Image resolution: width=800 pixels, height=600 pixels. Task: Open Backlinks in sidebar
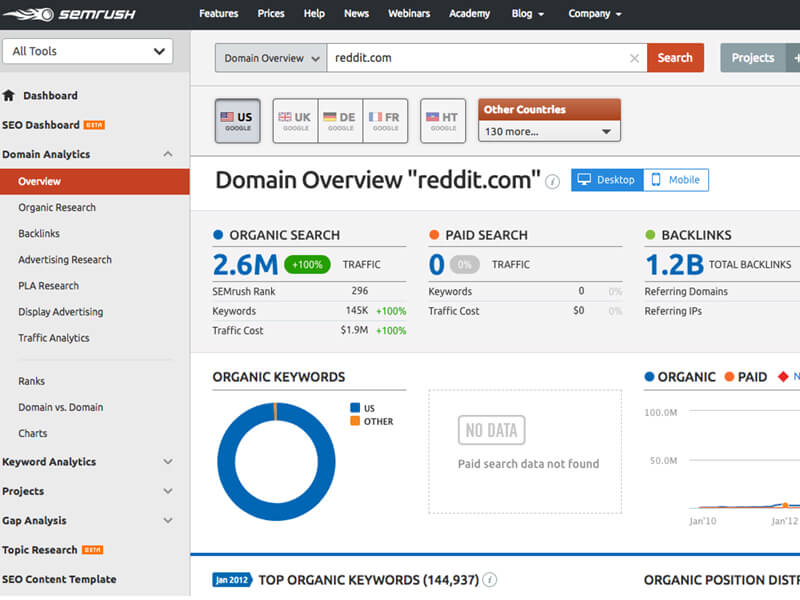(39, 234)
